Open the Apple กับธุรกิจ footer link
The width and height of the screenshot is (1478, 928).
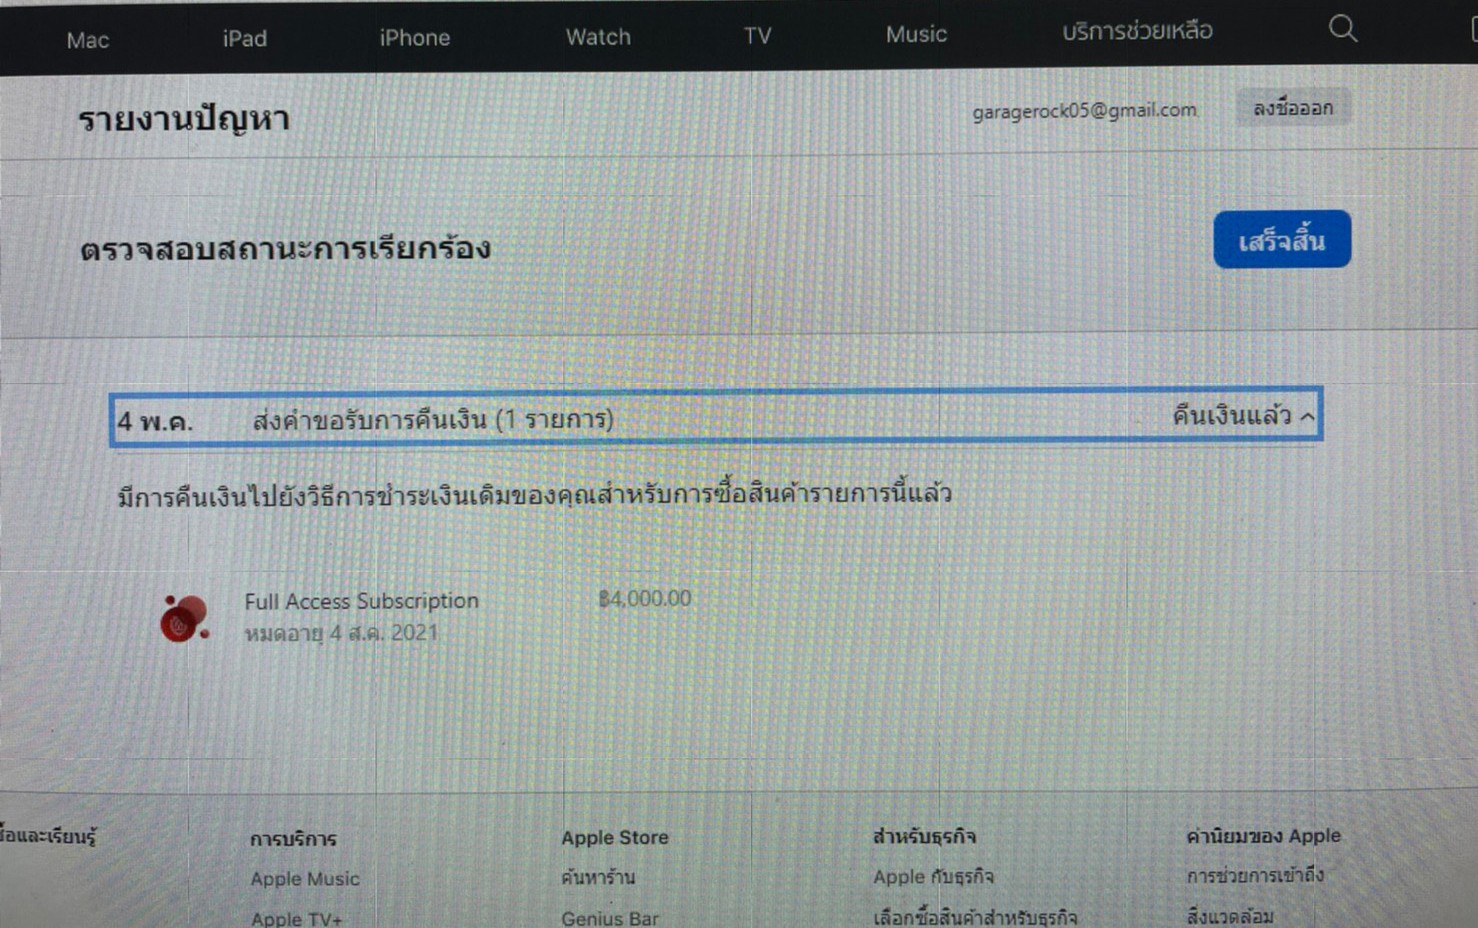933,876
